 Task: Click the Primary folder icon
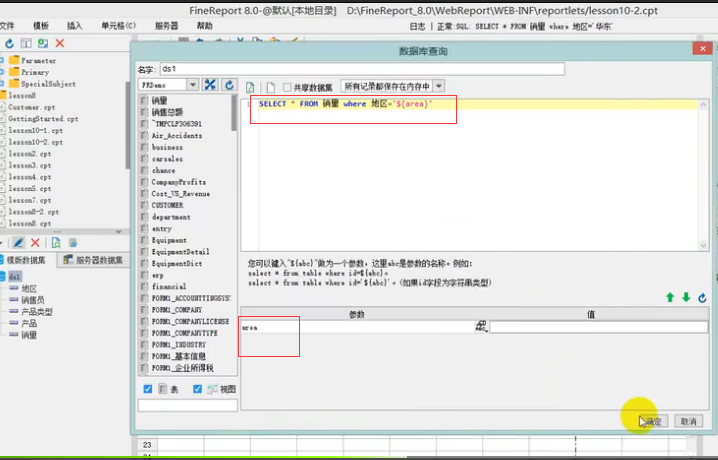[14, 72]
